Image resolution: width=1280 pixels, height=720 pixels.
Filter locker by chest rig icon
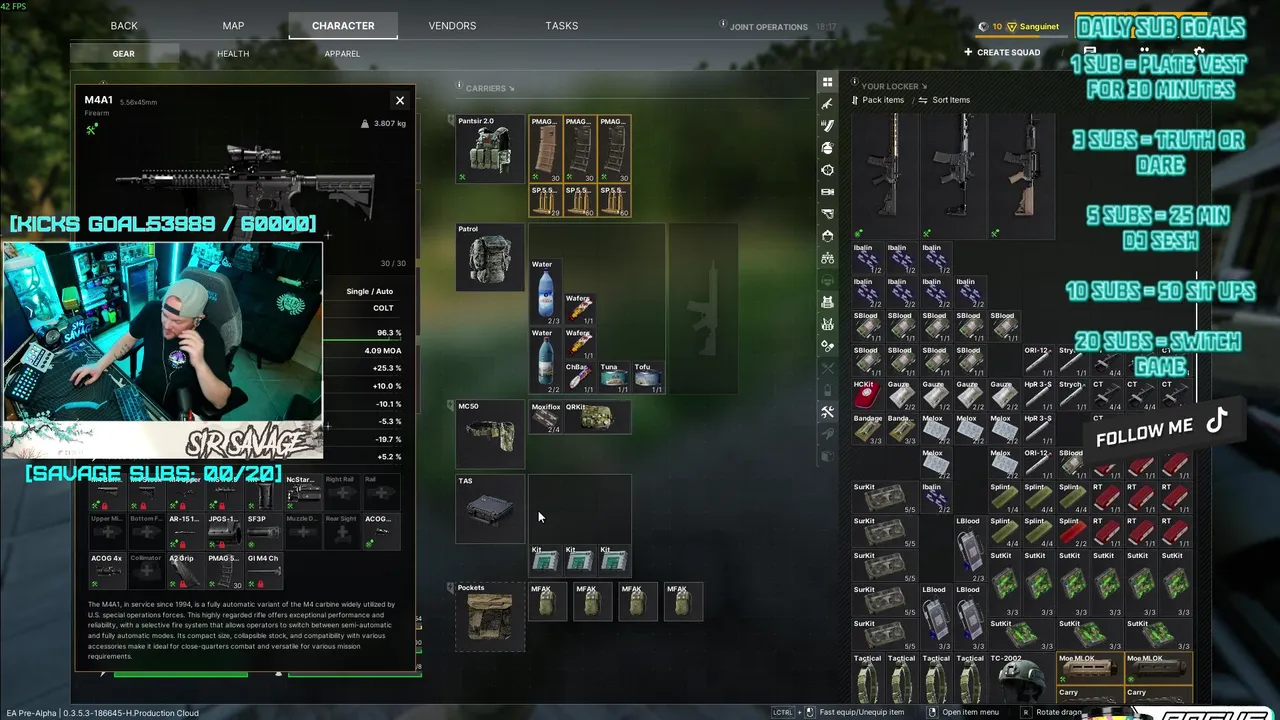point(827,324)
